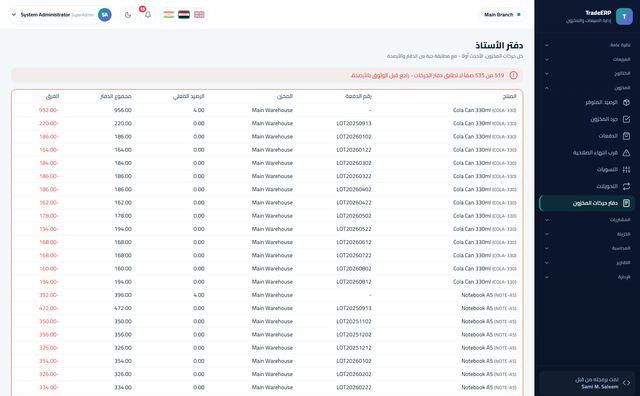Expand the التقارير sidebar group
The height and width of the screenshot is (396, 640).
pyautogui.click(x=587, y=263)
